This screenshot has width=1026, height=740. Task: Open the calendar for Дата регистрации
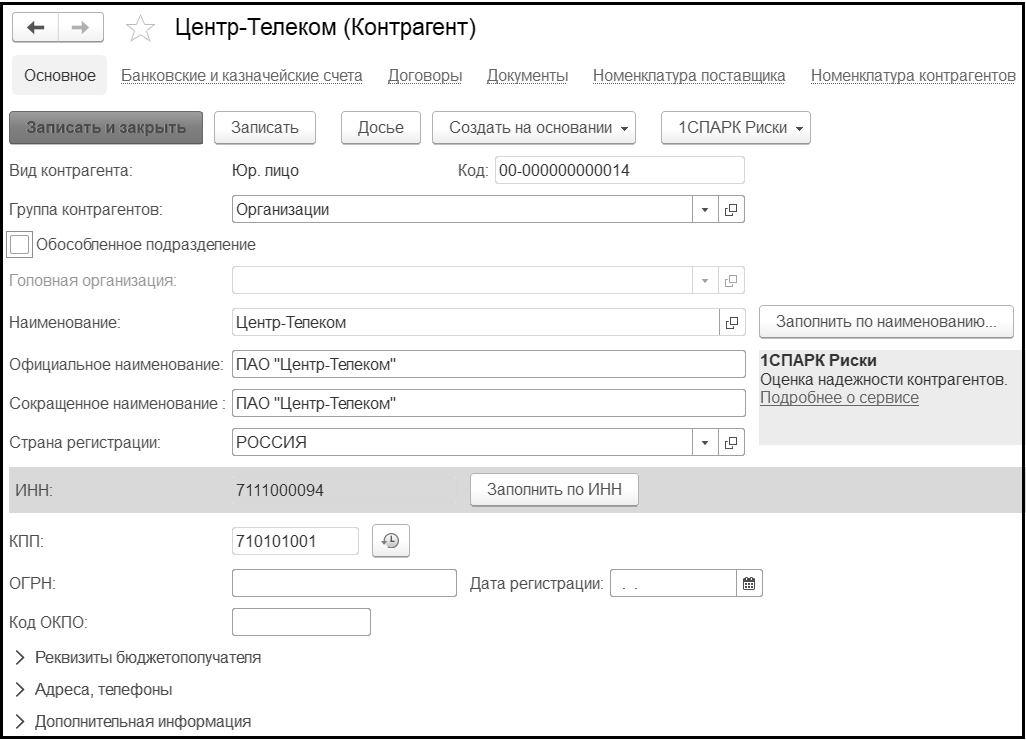point(749,584)
